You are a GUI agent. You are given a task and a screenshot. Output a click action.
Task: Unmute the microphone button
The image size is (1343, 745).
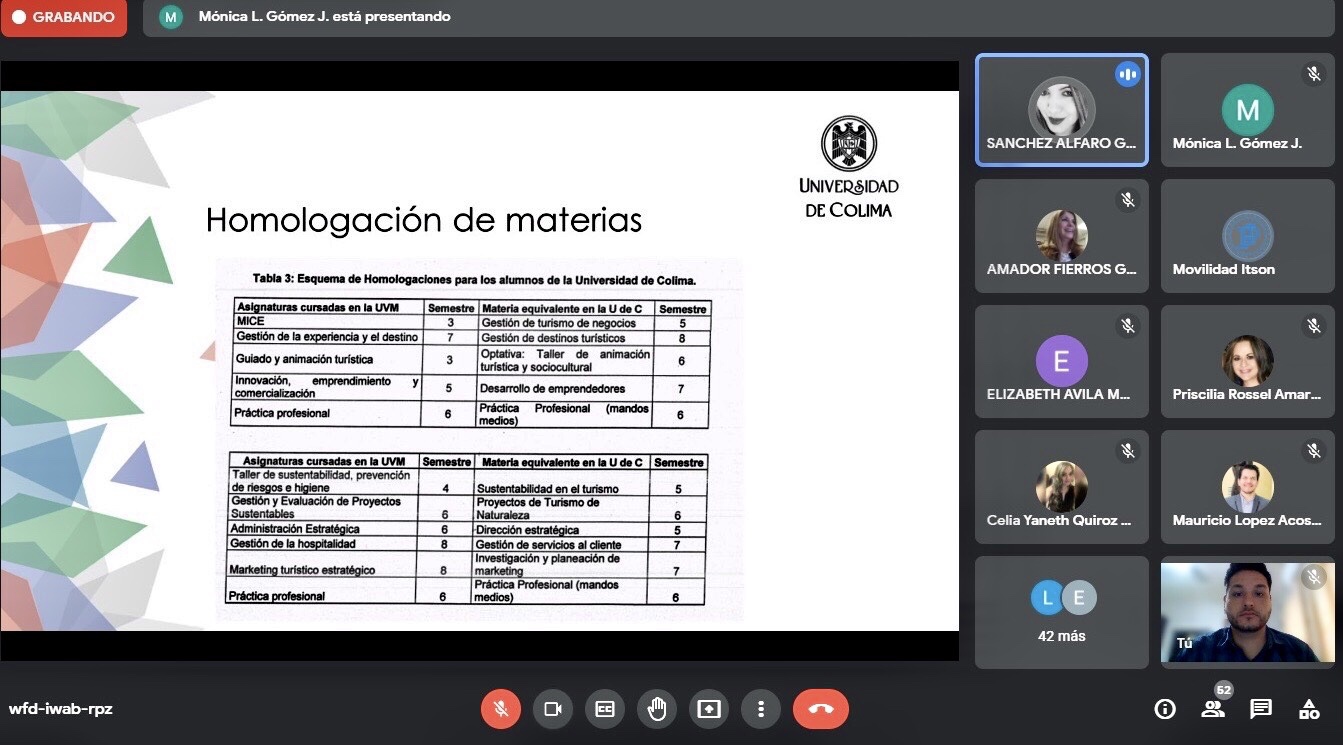pos(501,709)
